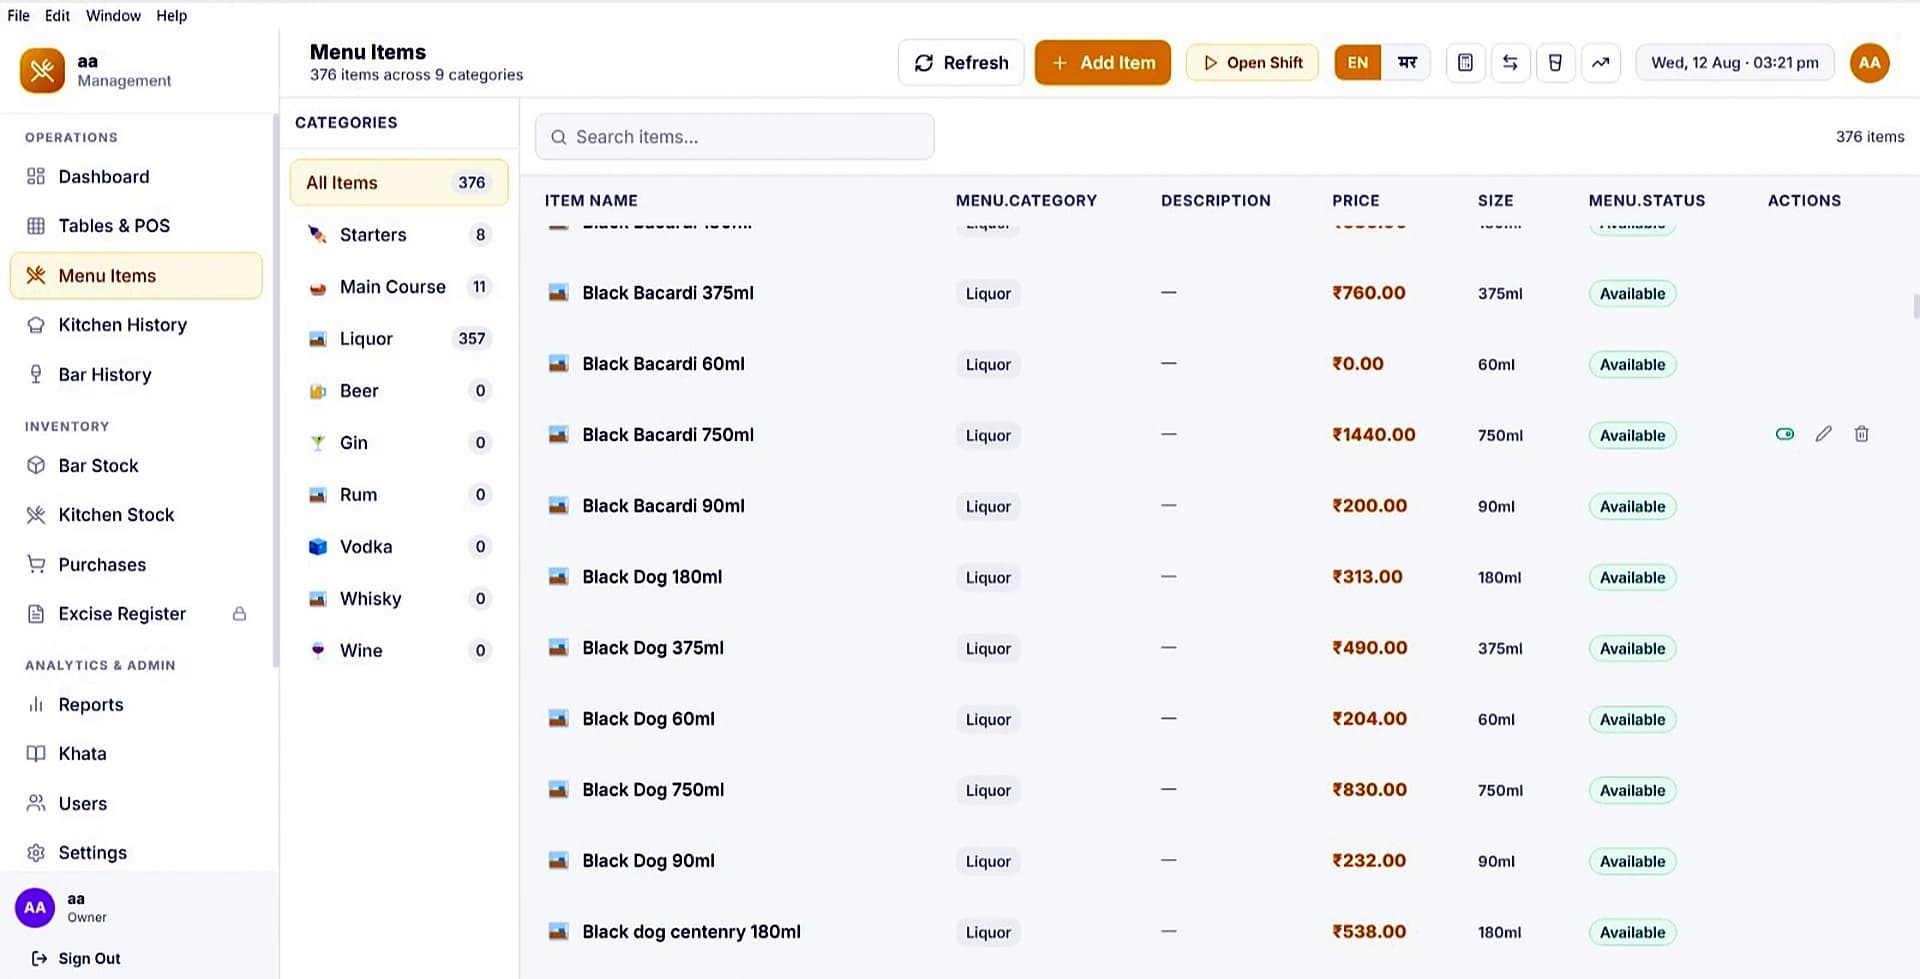Click the ₹490.00 price
1920x979 pixels.
point(1369,648)
